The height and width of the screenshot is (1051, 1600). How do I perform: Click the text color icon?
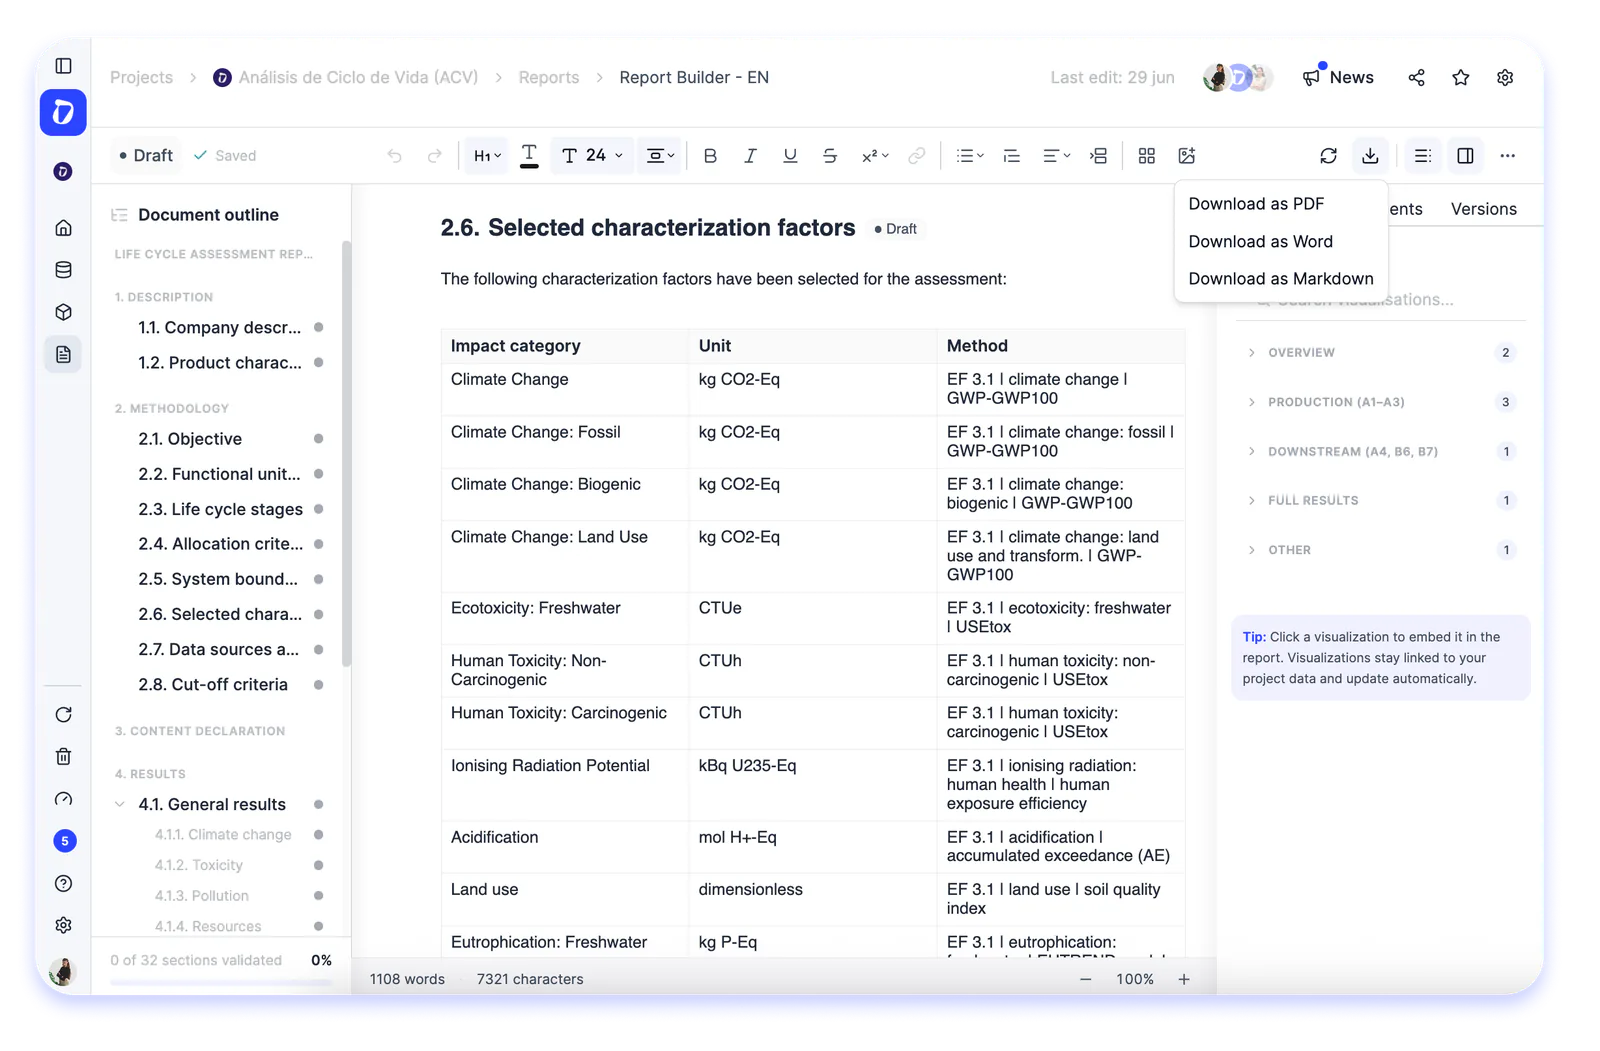tap(530, 156)
